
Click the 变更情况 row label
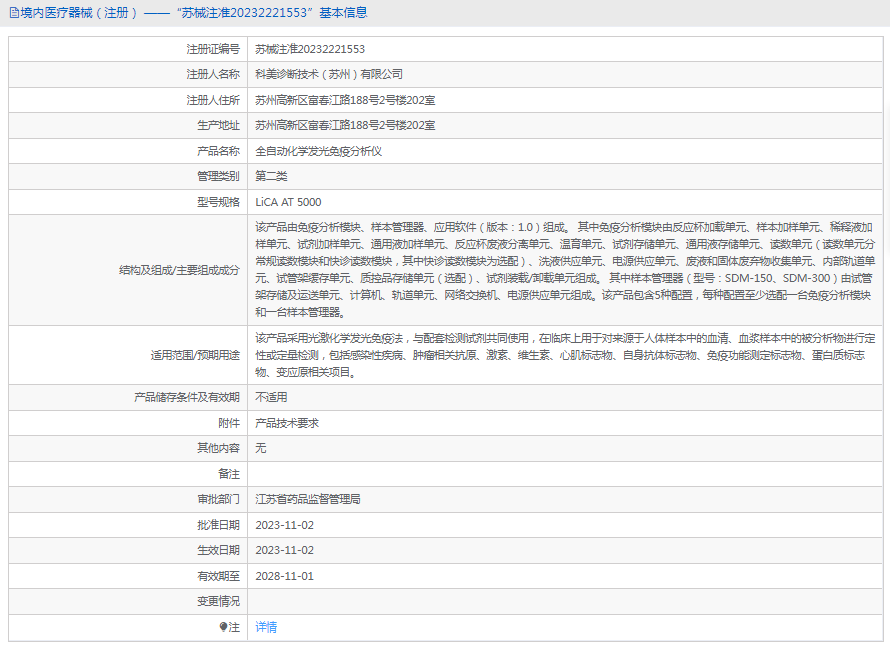(x=218, y=601)
